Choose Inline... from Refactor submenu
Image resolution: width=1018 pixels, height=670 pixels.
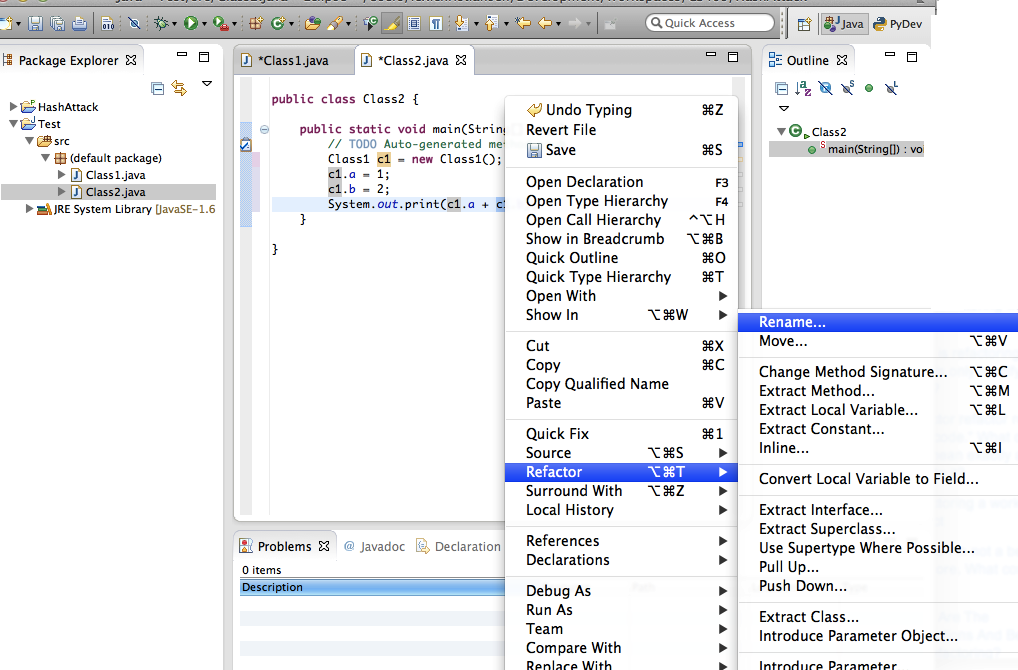(878, 448)
